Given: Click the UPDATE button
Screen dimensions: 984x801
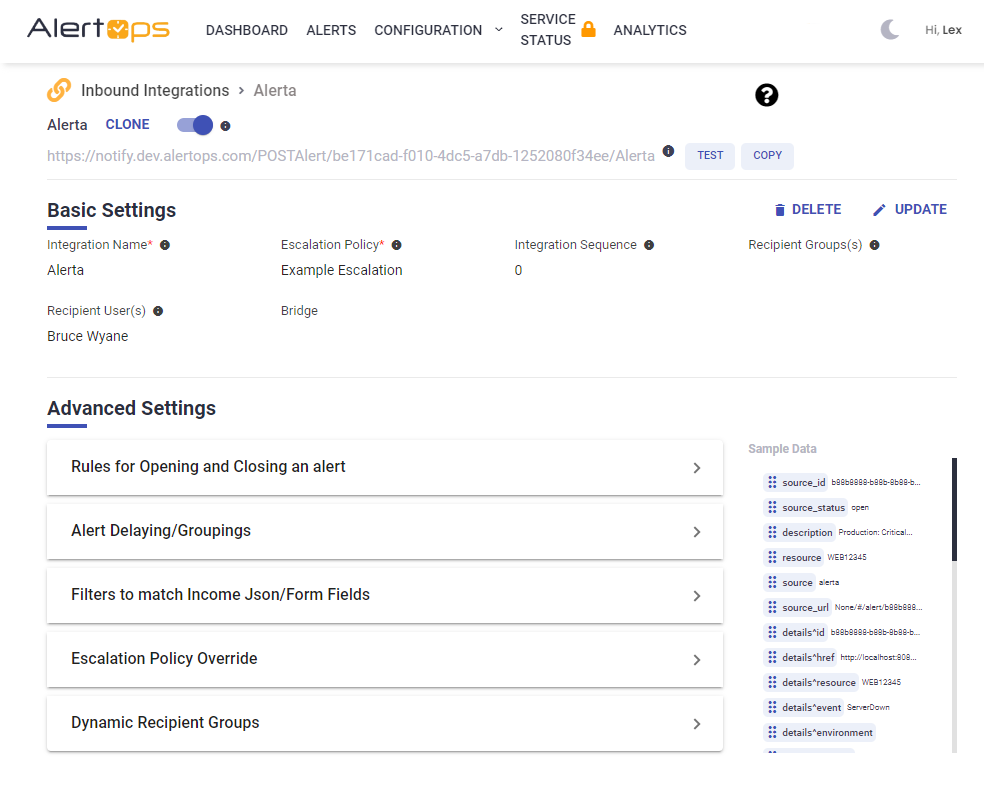Looking at the screenshot, I should [909, 210].
